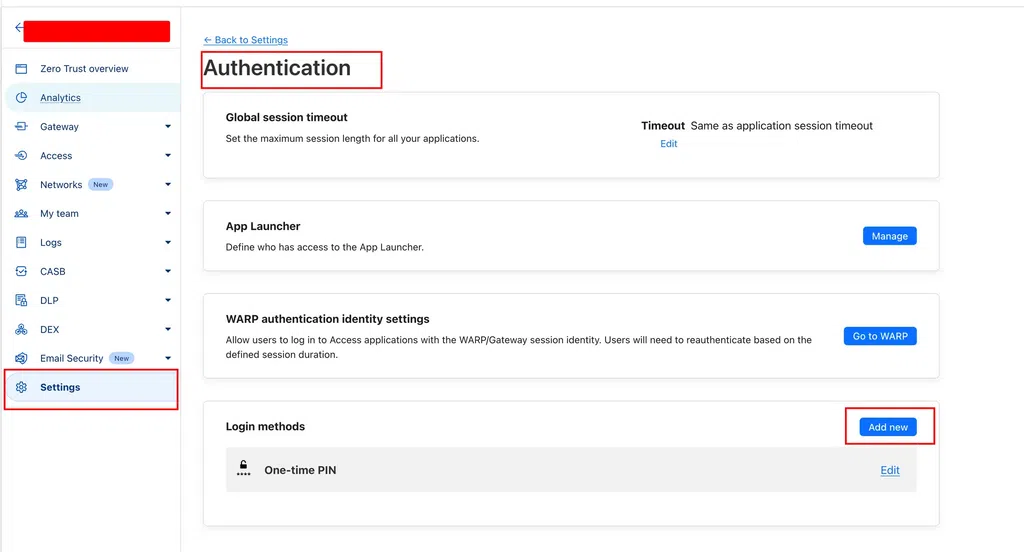Select Email Security in the sidebar
The image size is (1024, 552).
[71, 358]
